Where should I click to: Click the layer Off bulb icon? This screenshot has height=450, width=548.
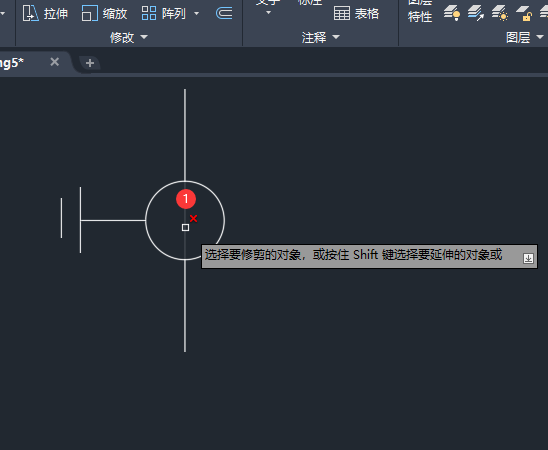[x=452, y=14]
